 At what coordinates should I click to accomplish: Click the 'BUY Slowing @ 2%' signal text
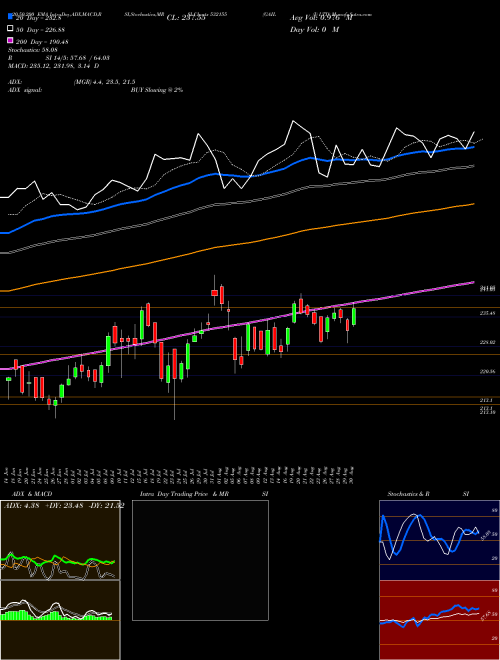pos(157,90)
